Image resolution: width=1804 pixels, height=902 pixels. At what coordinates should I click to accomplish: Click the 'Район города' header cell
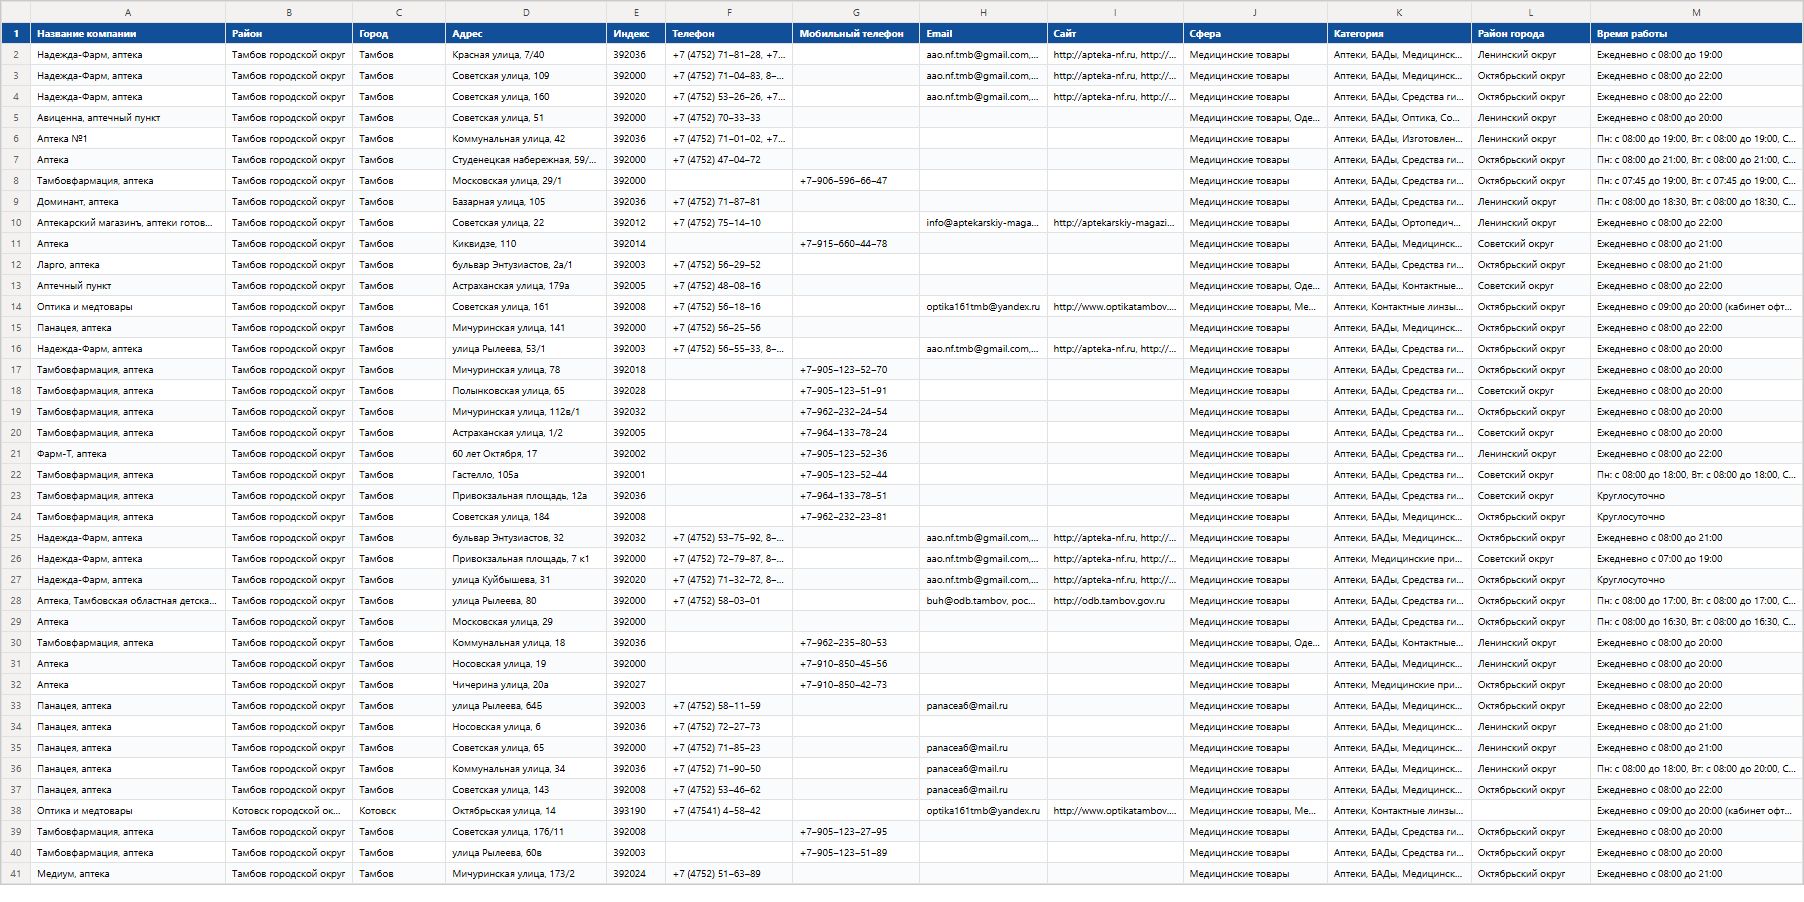(1531, 34)
